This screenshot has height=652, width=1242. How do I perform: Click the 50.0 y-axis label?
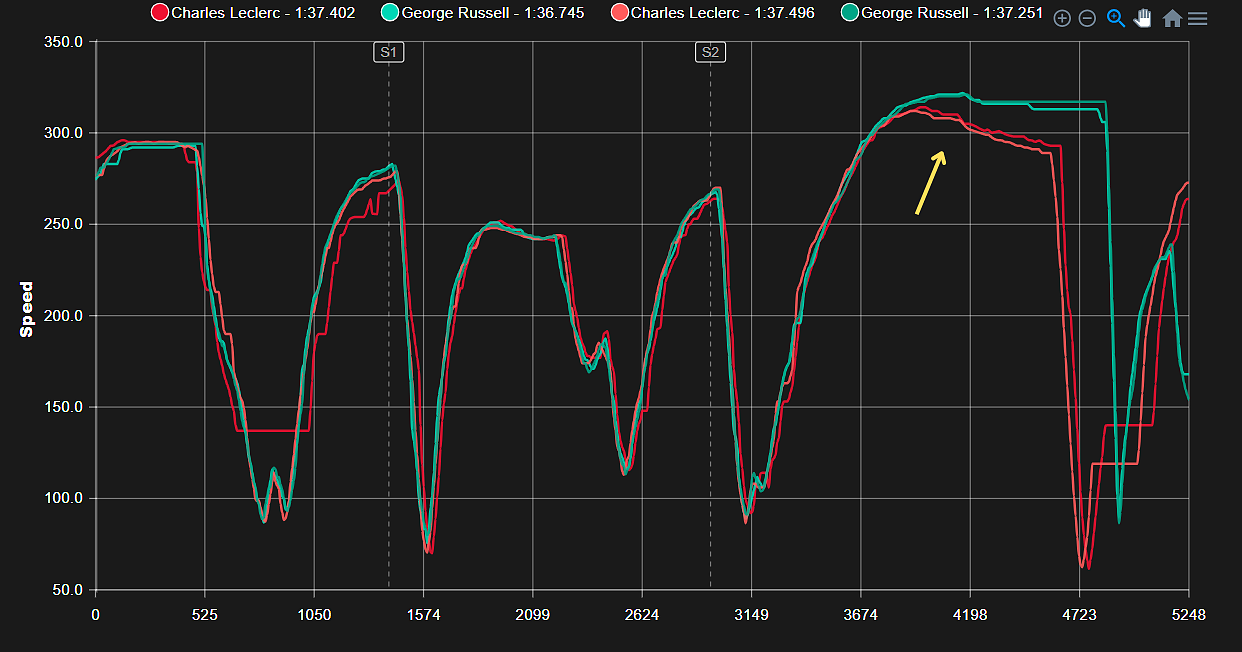point(68,590)
